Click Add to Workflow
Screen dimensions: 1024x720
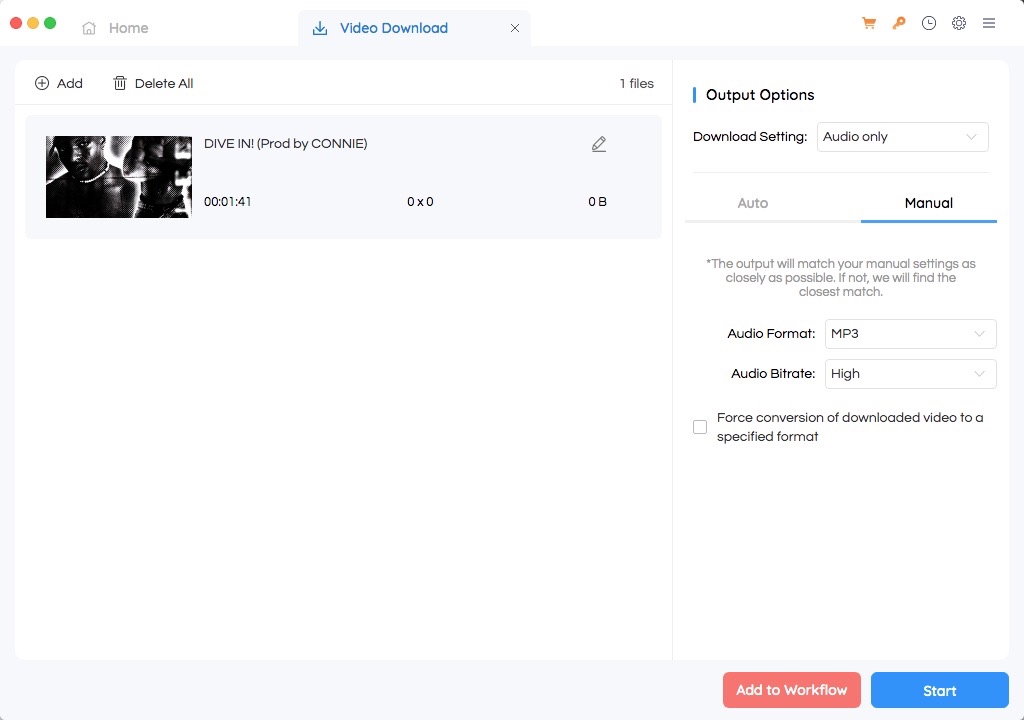[791, 690]
